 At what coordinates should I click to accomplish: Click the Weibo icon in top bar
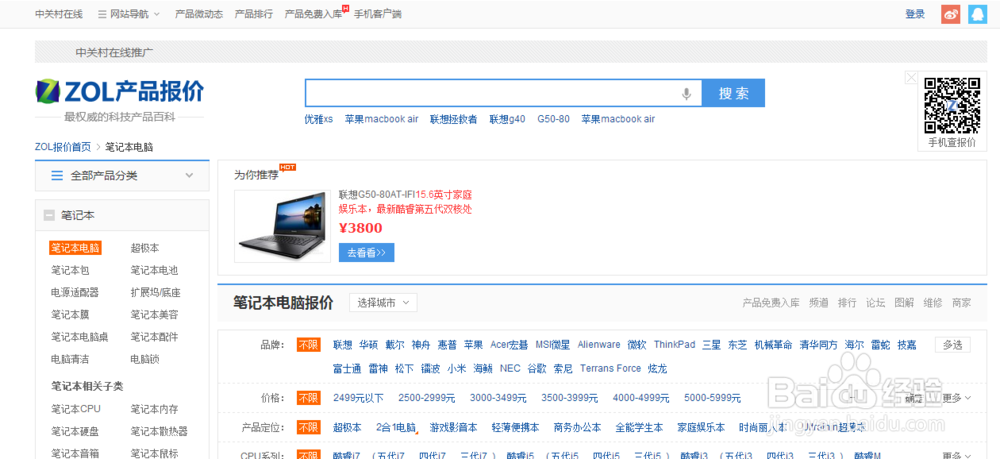point(950,14)
